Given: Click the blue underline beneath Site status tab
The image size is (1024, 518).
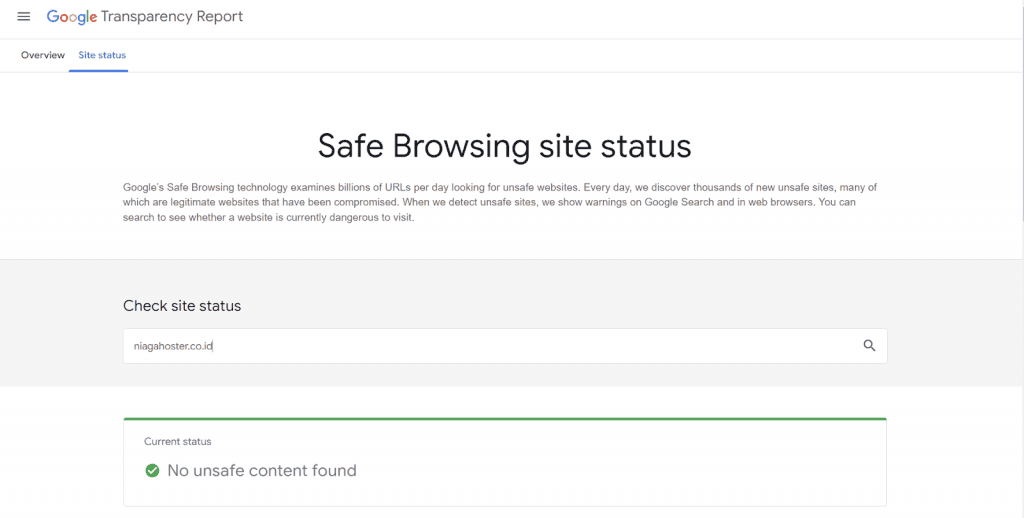Looking at the screenshot, I should click(98, 71).
